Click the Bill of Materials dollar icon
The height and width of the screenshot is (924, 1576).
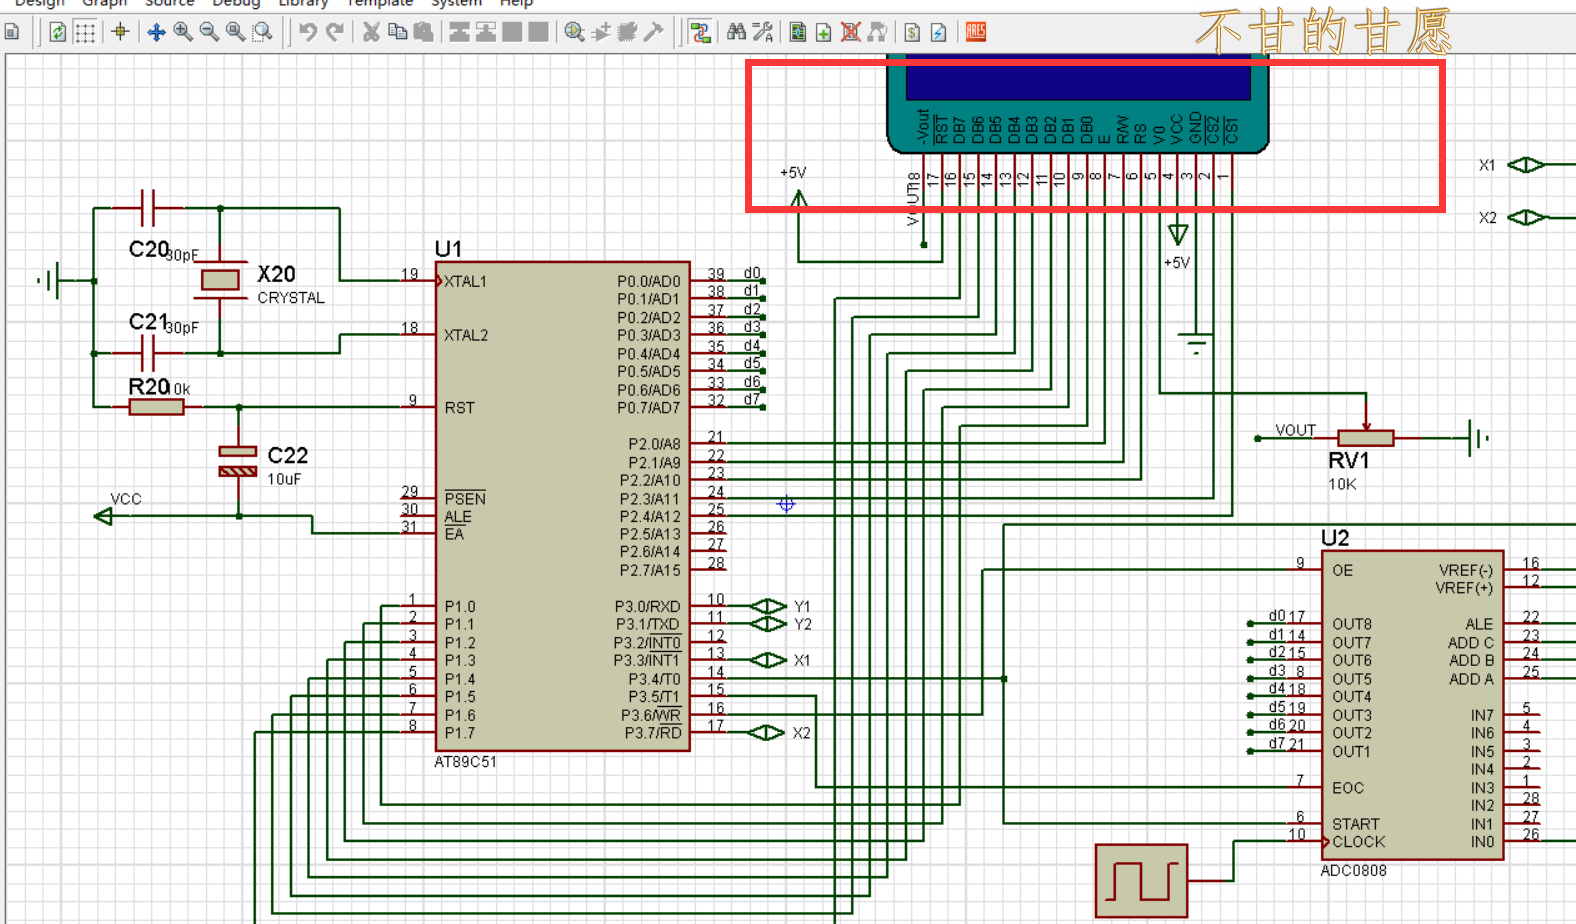coord(913,32)
